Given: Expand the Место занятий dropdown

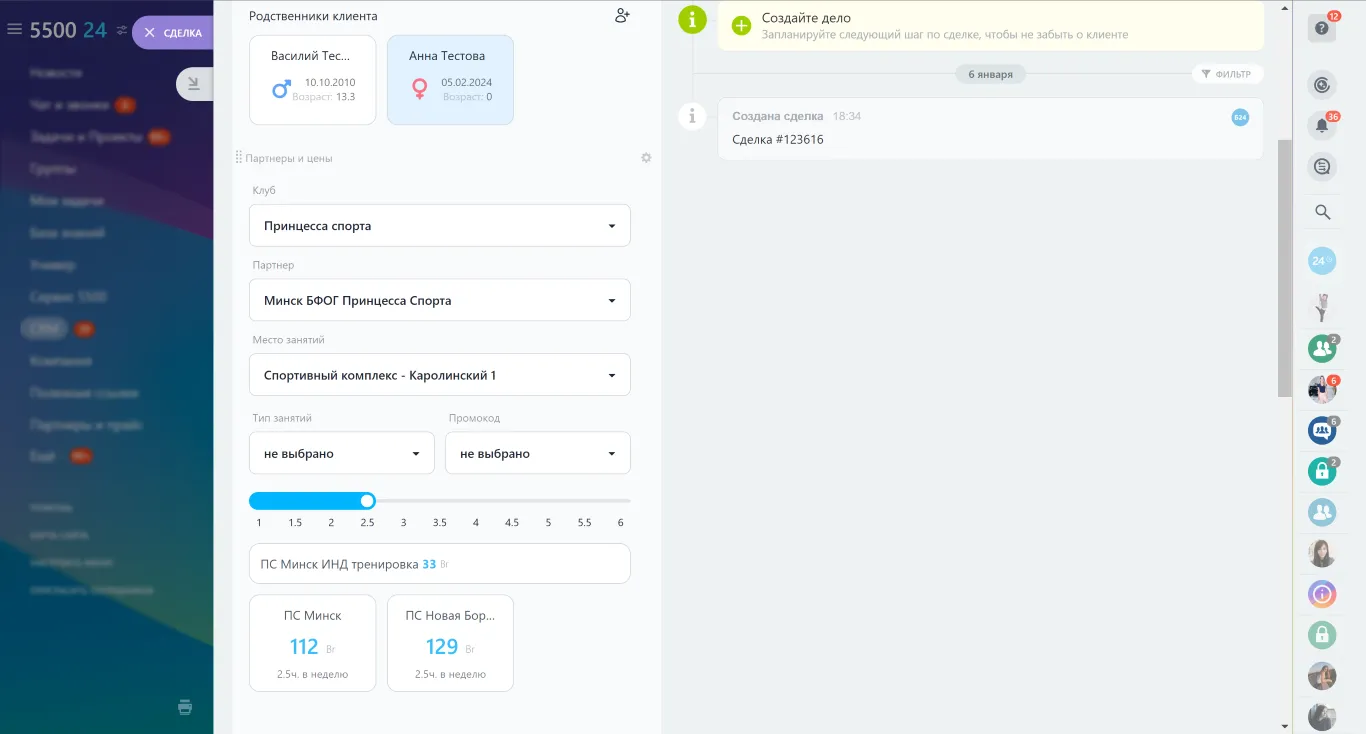Looking at the screenshot, I should coord(439,375).
